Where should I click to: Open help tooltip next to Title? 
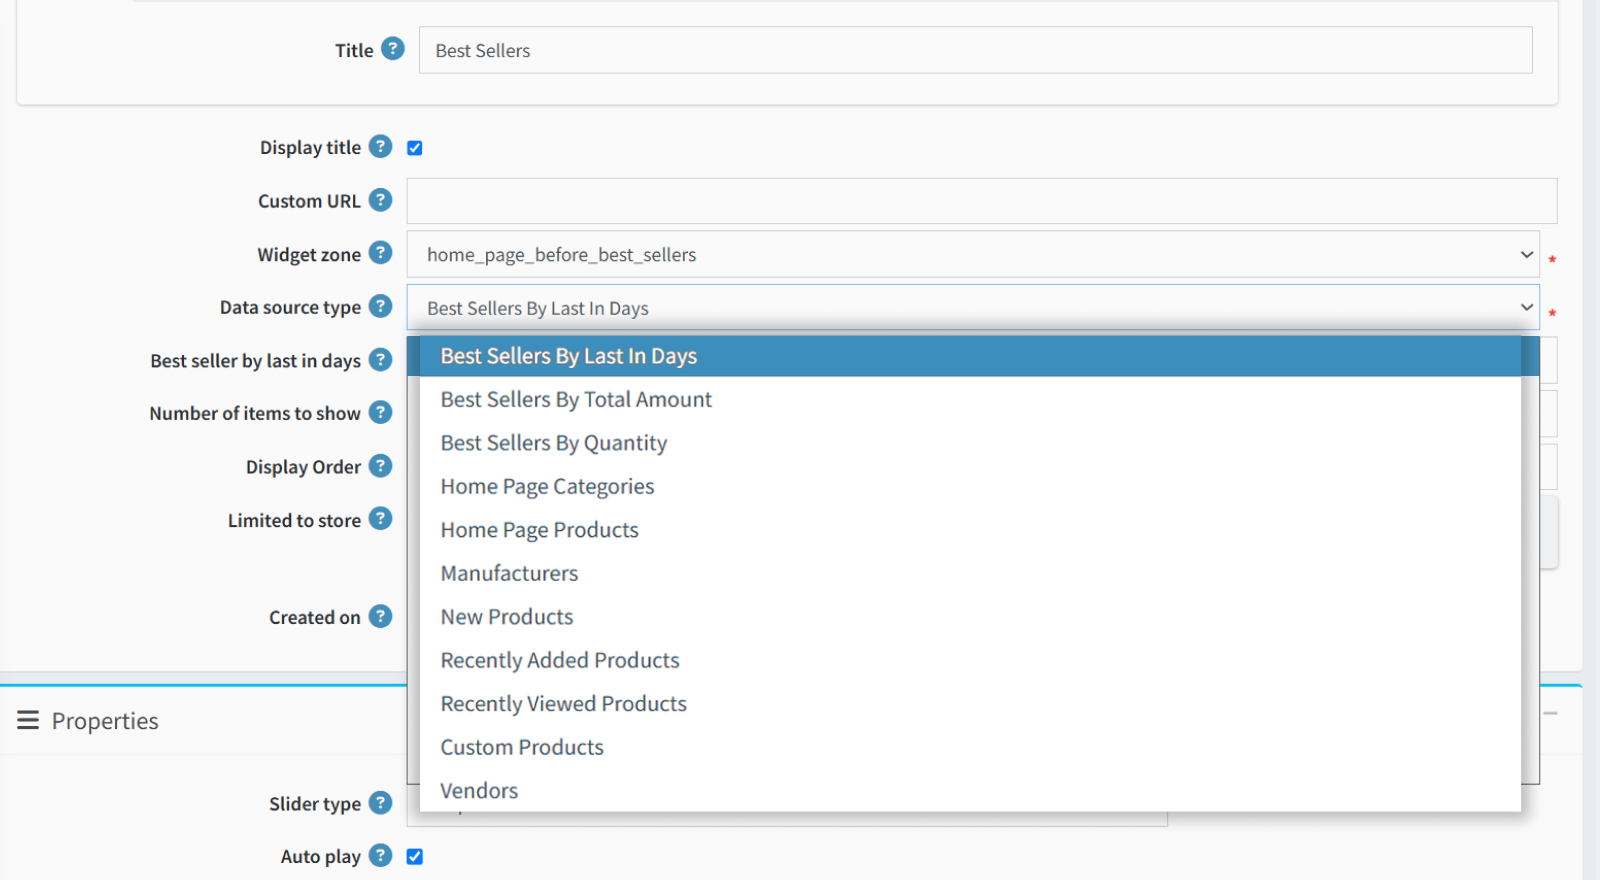pyautogui.click(x=393, y=49)
